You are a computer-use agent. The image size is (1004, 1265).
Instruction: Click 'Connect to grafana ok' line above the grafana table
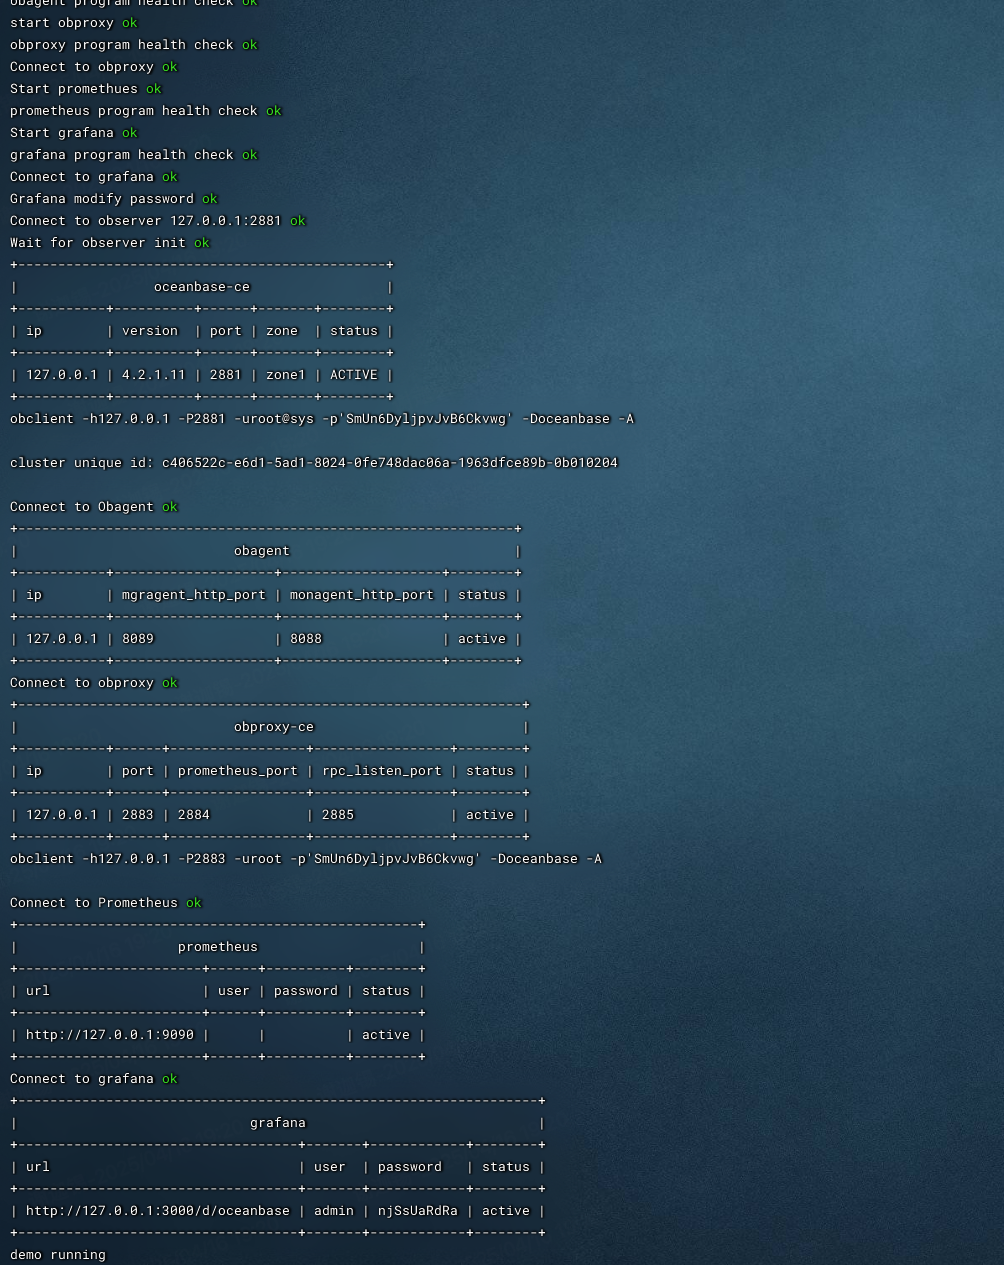(94, 1079)
